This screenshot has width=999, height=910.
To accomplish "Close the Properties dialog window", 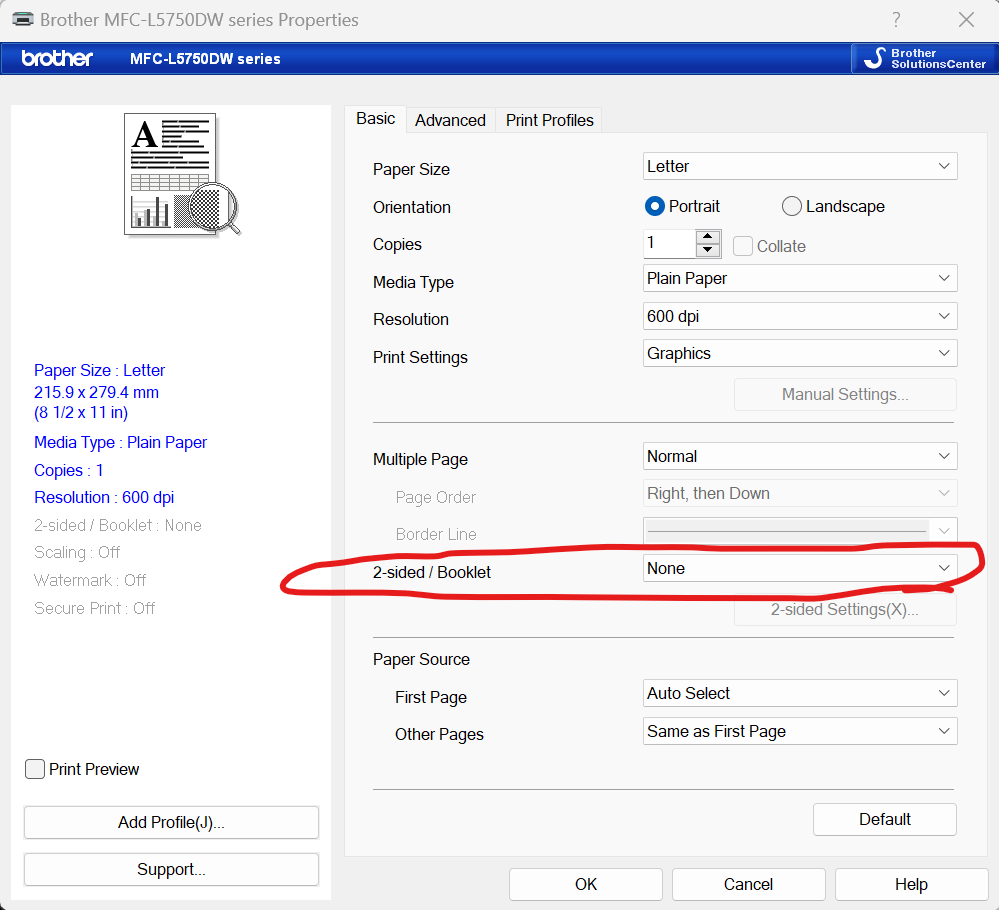I will (x=967, y=20).
